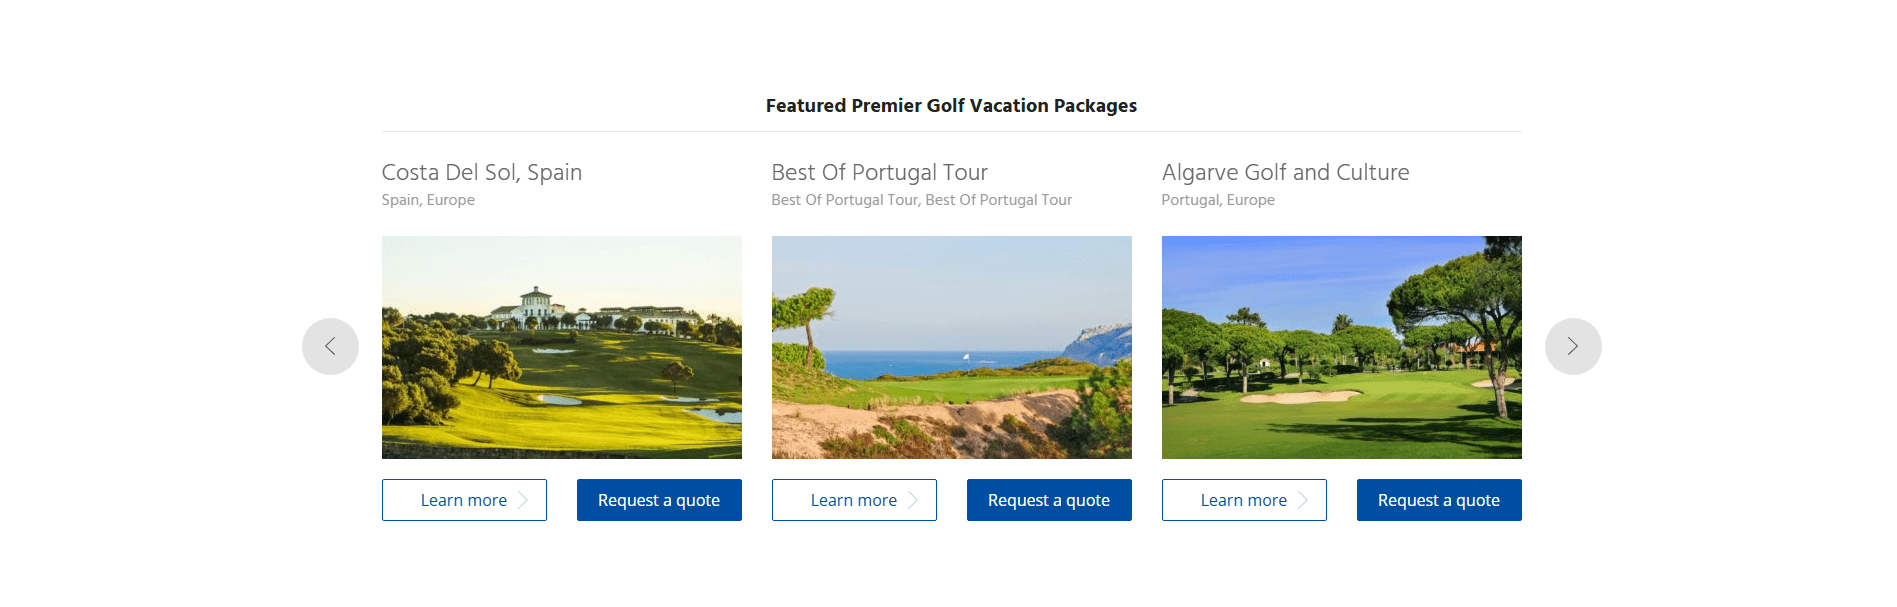Click the next carousel arrow
The height and width of the screenshot is (607, 1897).
(x=1573, y=347)
